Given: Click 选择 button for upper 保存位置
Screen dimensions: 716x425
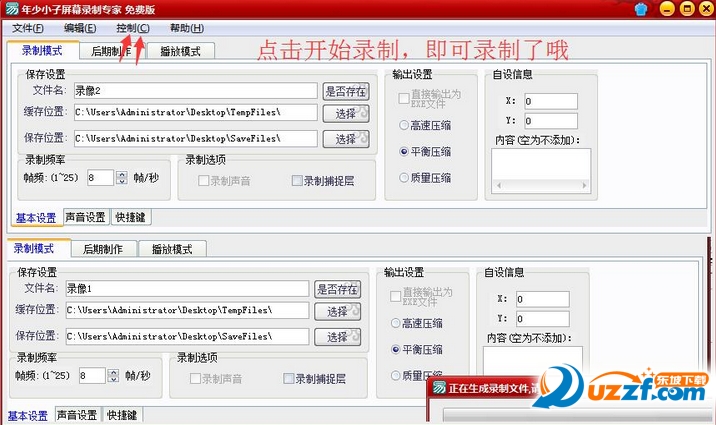Looking at the screenshot, I should (346, 139).
